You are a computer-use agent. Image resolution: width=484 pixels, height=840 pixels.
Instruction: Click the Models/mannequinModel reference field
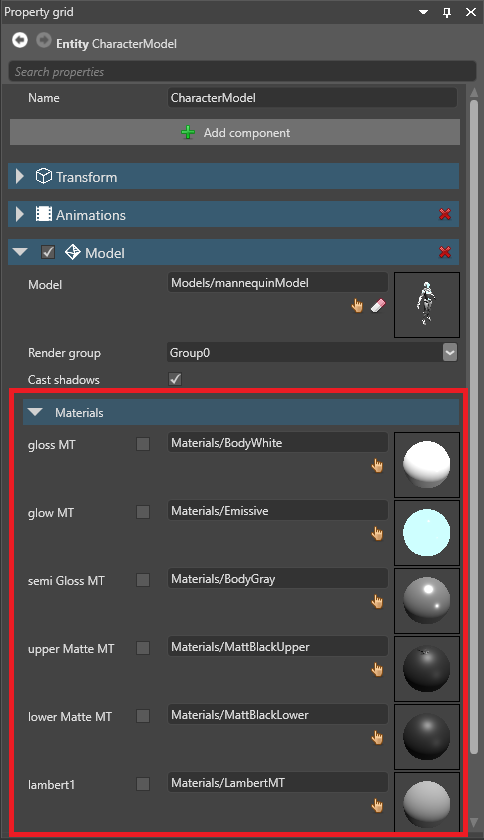(278, 282)
